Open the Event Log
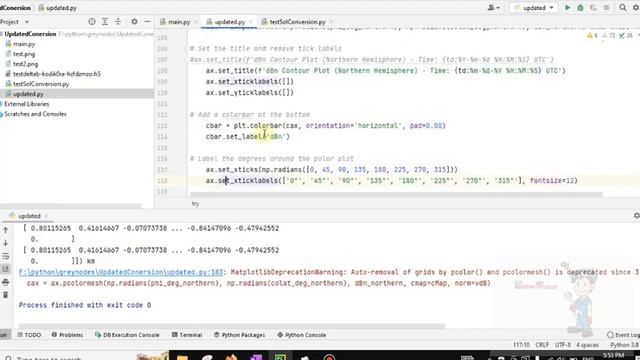 point(623,335)
